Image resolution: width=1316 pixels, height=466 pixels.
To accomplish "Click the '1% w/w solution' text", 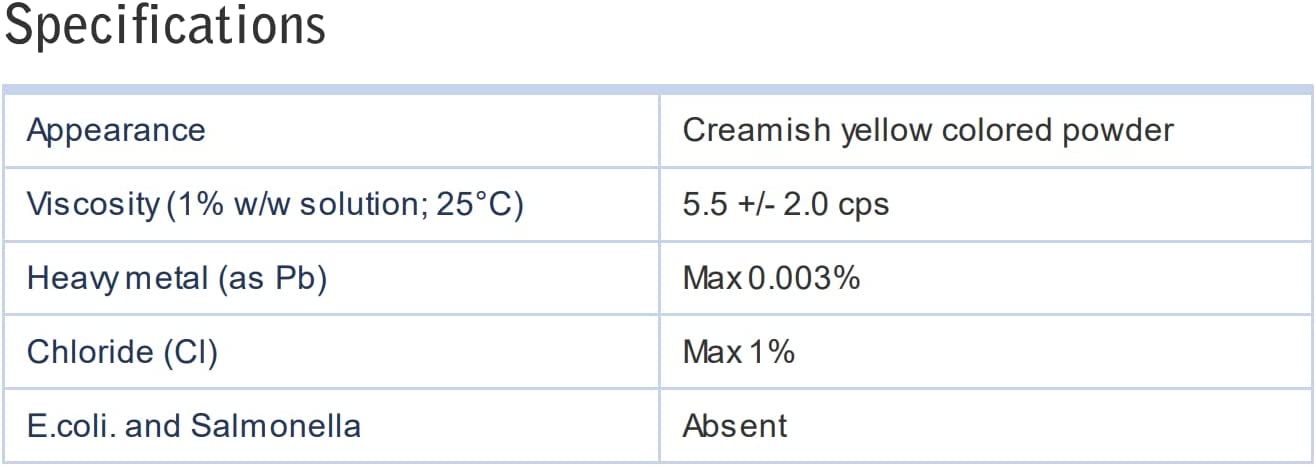I will coord(306,204).
